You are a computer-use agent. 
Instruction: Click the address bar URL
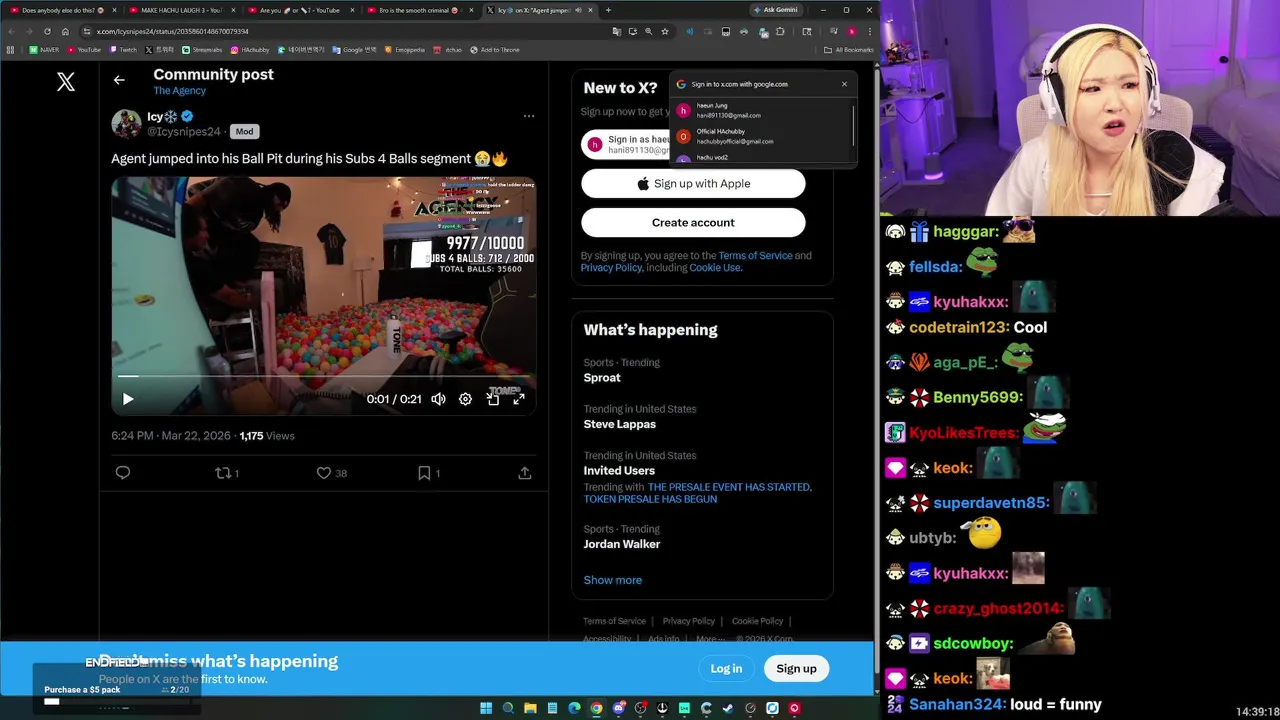tap(172, 31)
